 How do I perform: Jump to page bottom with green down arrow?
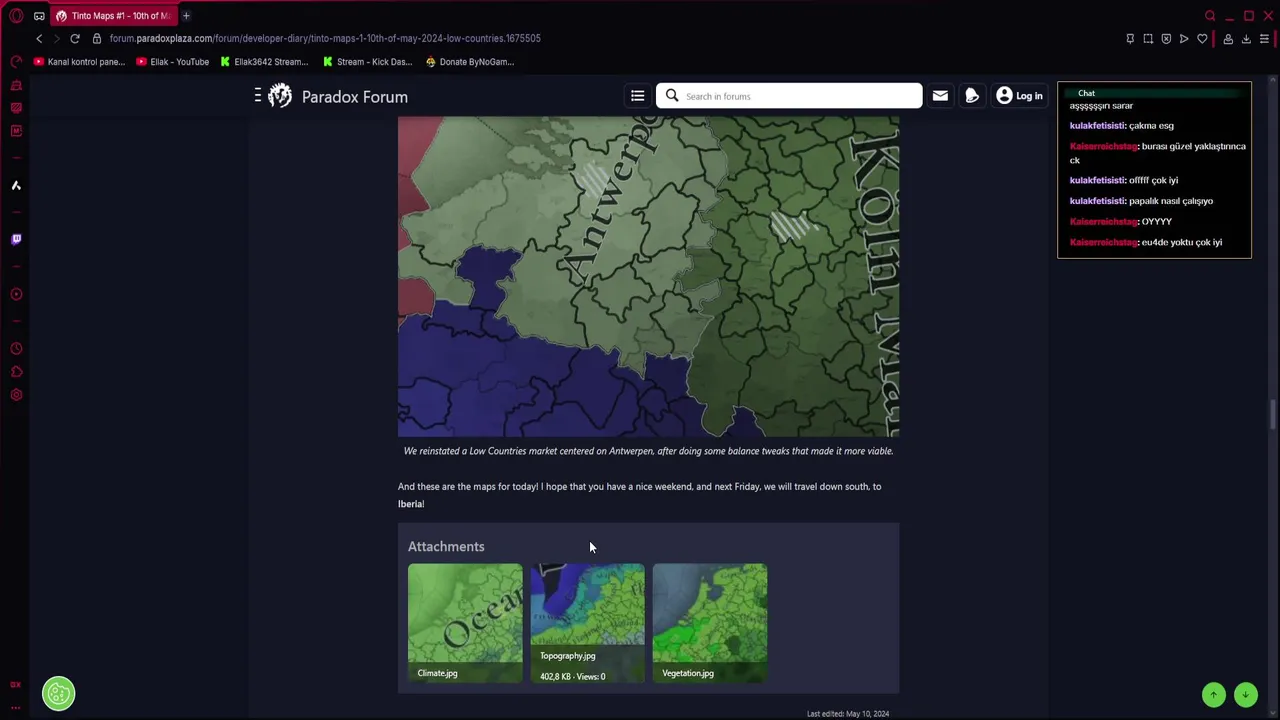pyautogui.click(x=1246, y=695)
